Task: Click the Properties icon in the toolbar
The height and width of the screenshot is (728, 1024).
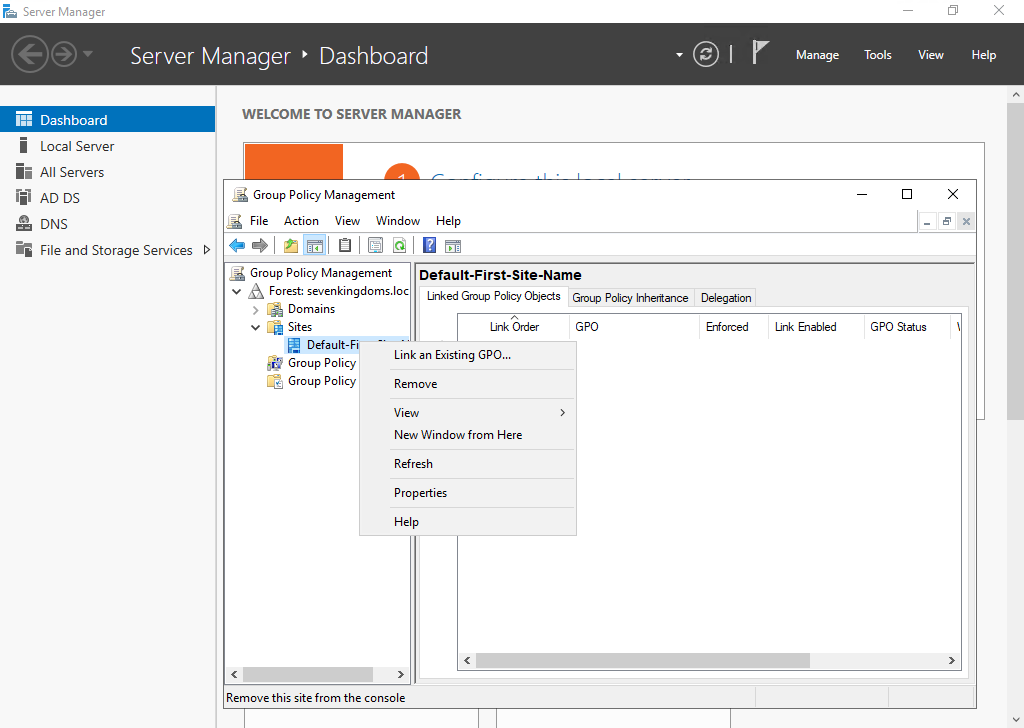Action: click(345, 246)
